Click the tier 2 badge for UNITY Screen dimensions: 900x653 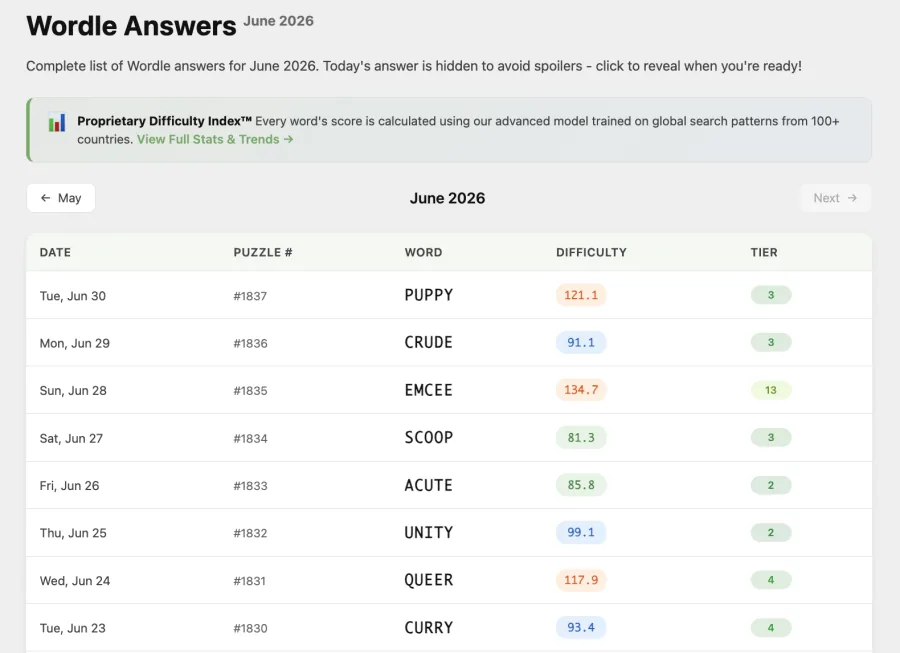click(x=771, y=532)
